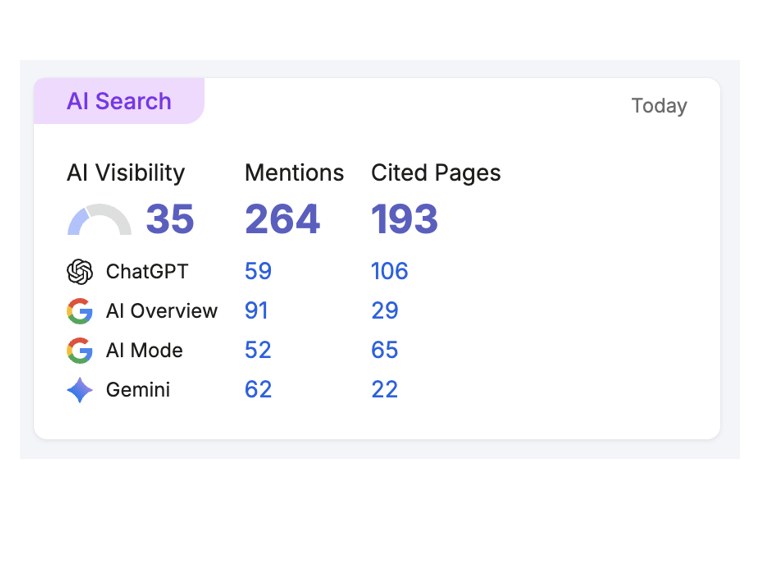Click the Google icon beside AI Mode
Viewport: 760px width, 580px height.
pyautogui.click(x=79, y=350)
